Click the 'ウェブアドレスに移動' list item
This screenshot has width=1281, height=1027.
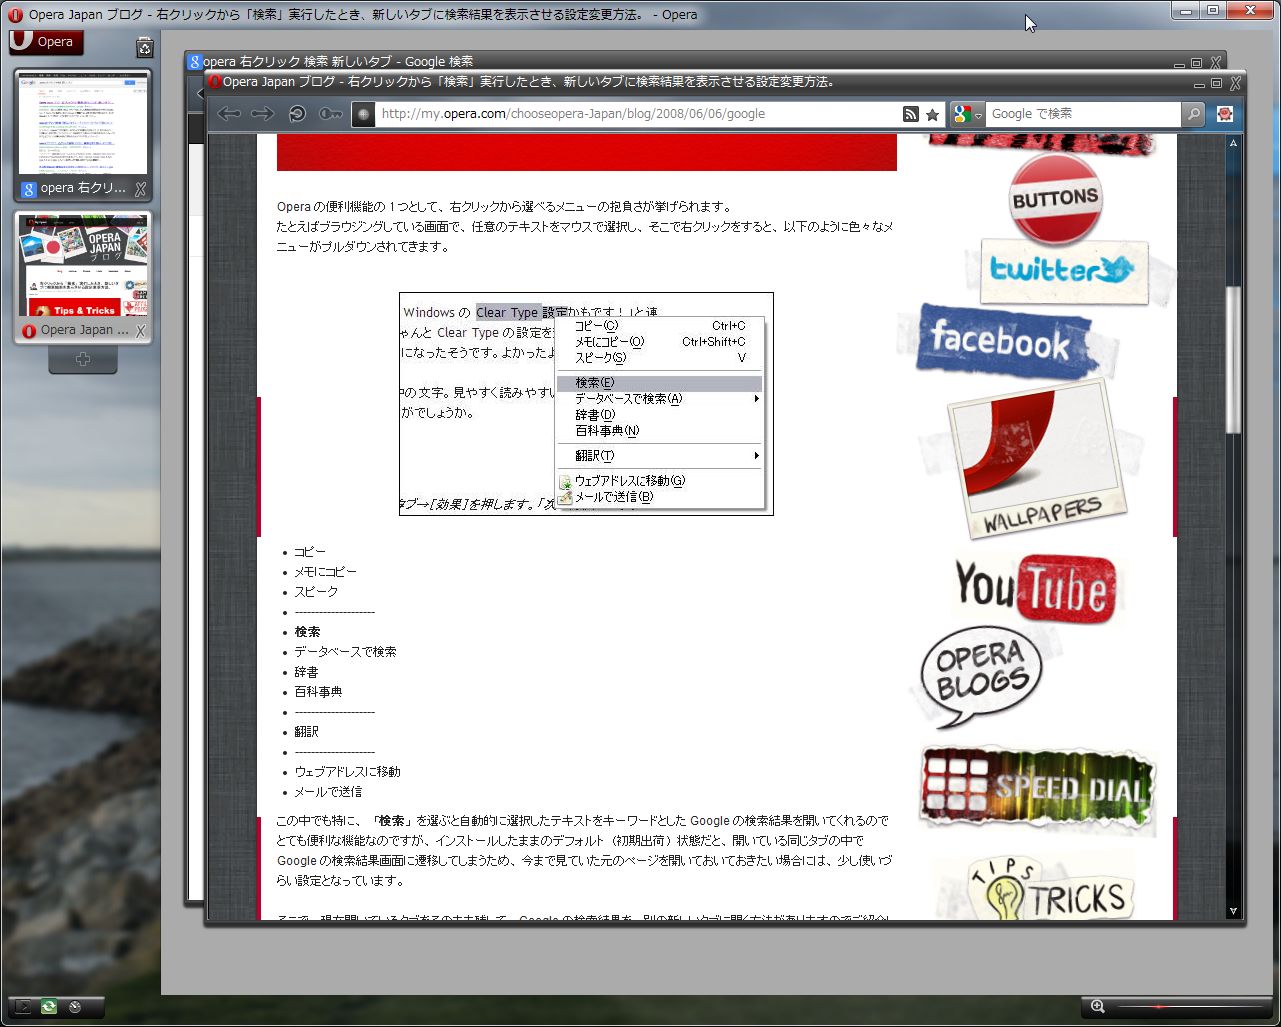tap(347, 772)
